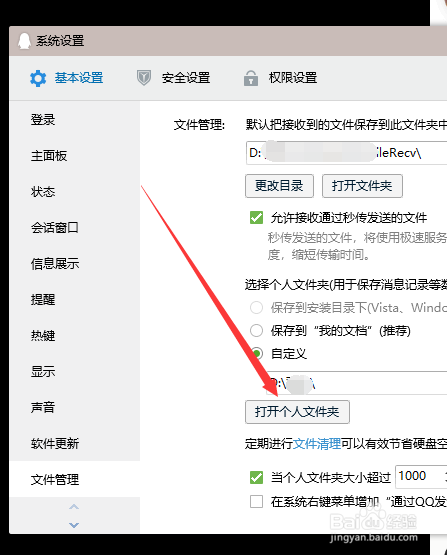Image resolution: width=447 pixels, height=555 pixels.
Task: Click the custom personal folder path field
Action: tap(357, 383)
